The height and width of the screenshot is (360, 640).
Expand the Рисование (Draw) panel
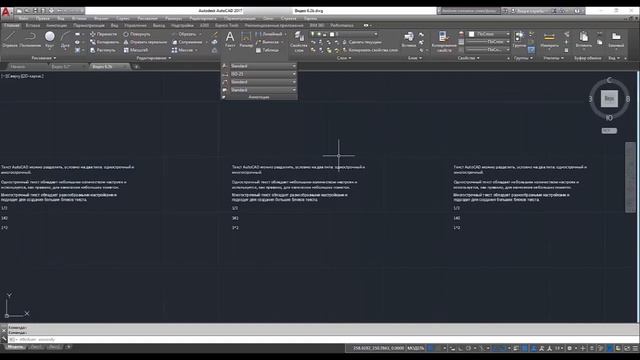click(44, 58)
